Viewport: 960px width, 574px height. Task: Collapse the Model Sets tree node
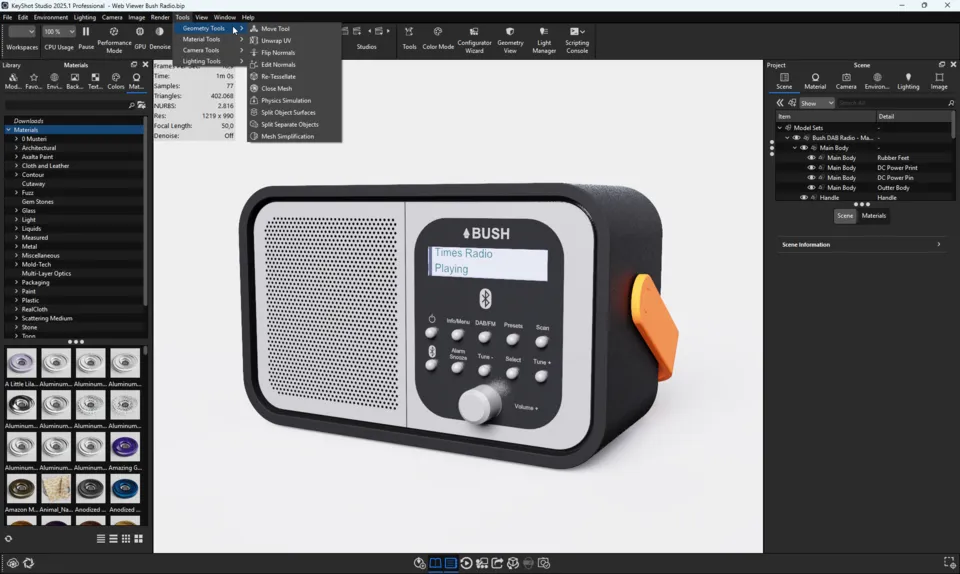point(780,128)
